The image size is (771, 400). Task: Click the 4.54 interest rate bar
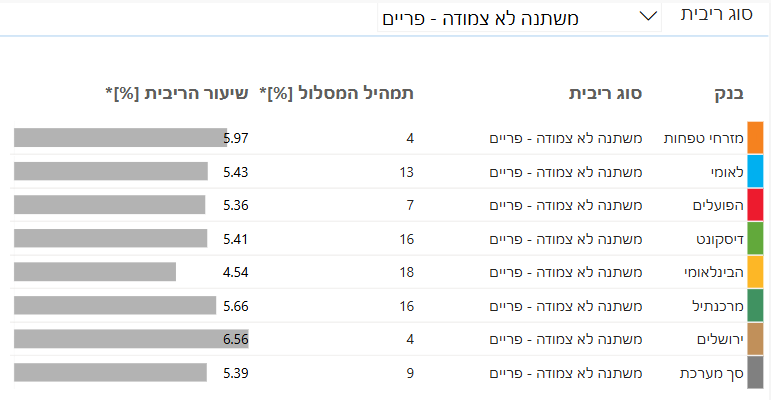click(95, 272)
